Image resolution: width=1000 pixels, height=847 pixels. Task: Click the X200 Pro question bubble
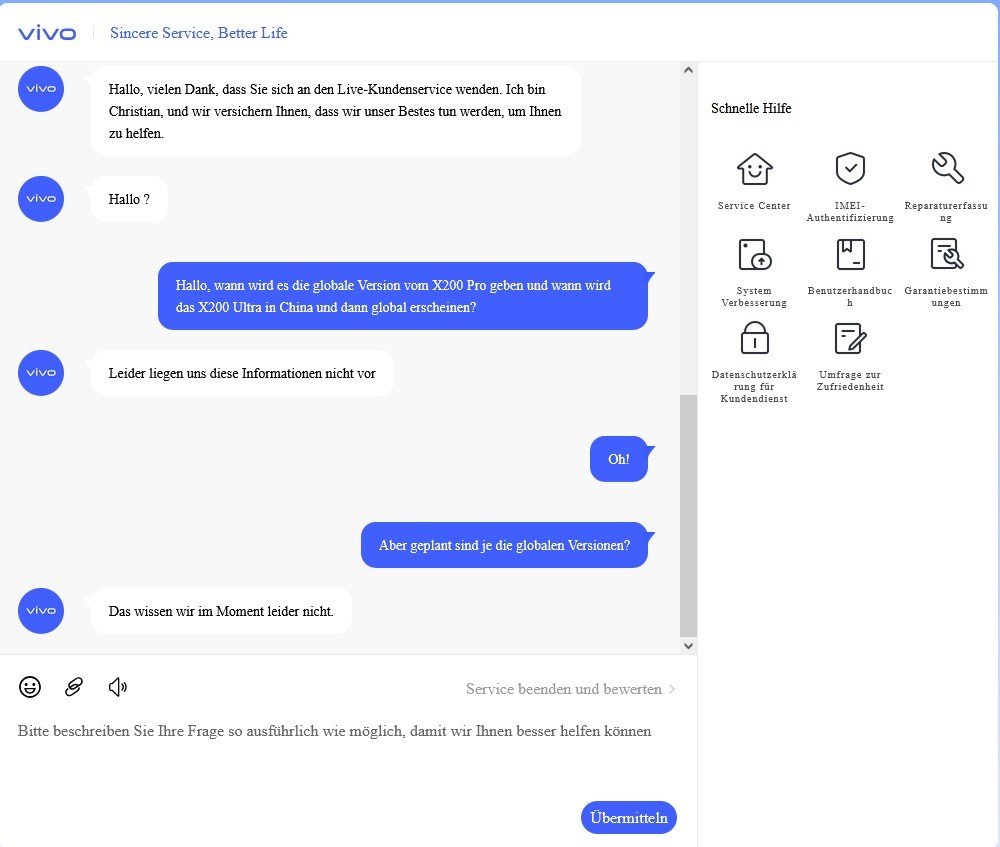403,296
